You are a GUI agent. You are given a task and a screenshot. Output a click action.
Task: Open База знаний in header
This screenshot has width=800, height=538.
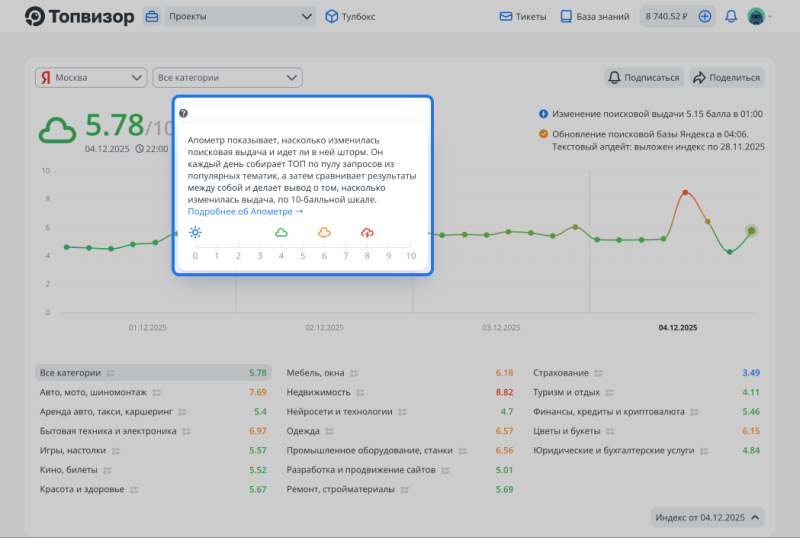click(595, 16)
